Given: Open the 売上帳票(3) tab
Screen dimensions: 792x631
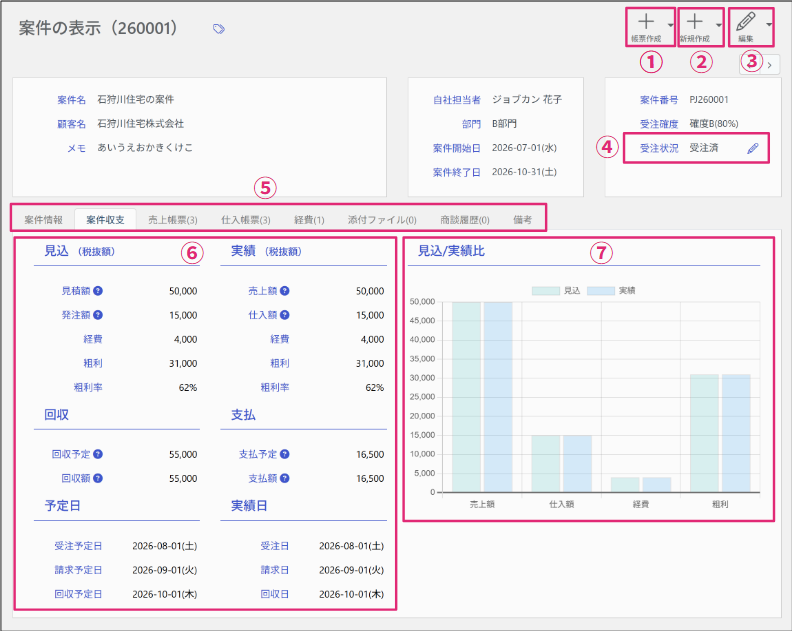Looking at the screenshot, I should (x=173, y=220).
